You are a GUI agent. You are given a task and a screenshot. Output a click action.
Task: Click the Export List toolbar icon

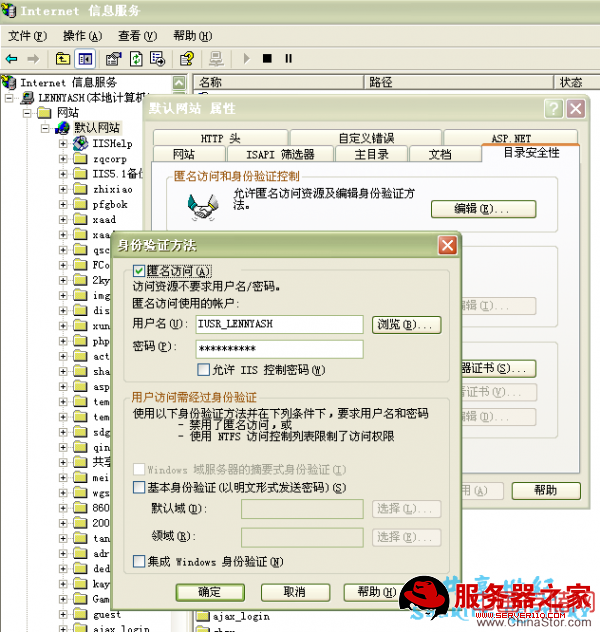tap(156, 58)
